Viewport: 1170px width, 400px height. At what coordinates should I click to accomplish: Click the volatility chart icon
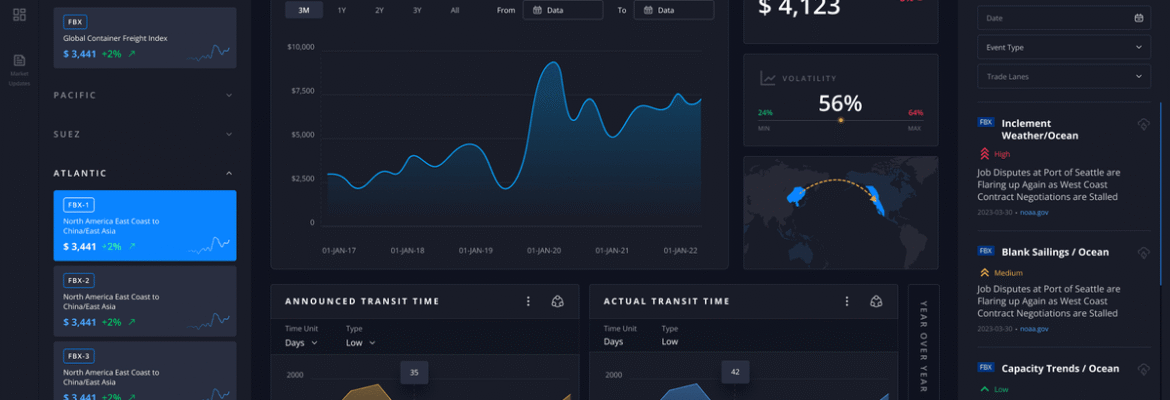click(768, 78)
